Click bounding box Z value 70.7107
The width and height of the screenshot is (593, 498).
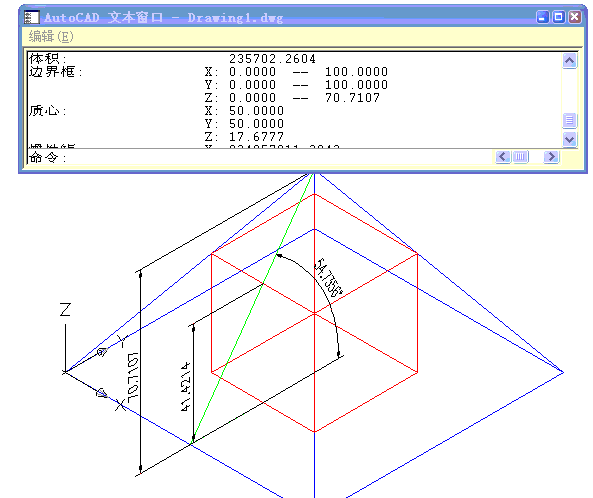[352, 98]
